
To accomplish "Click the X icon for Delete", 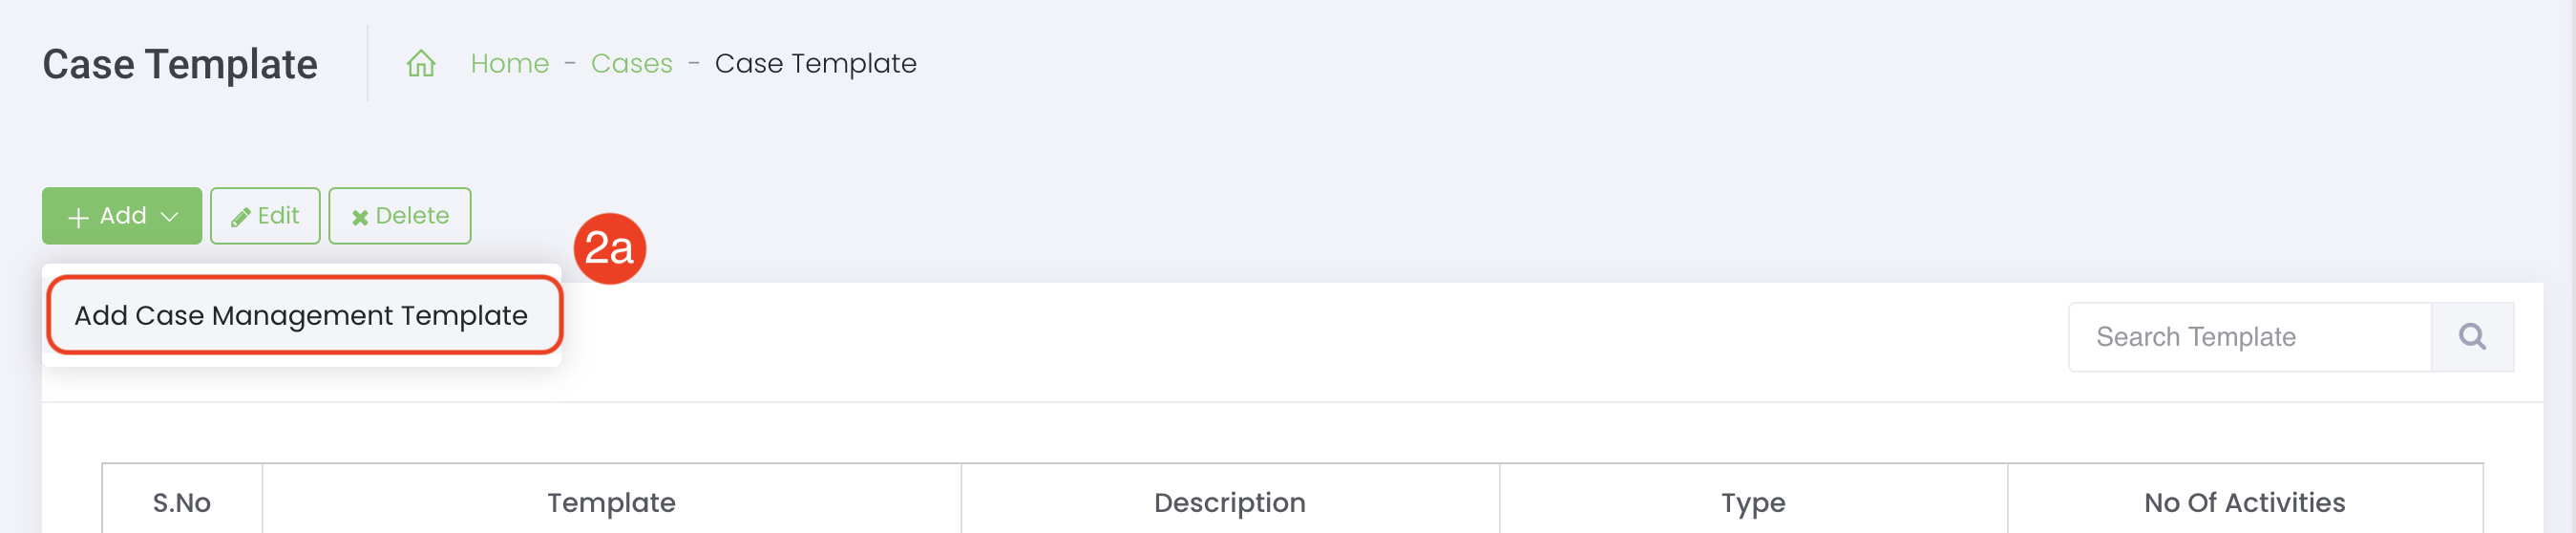I will coord(360,217).
